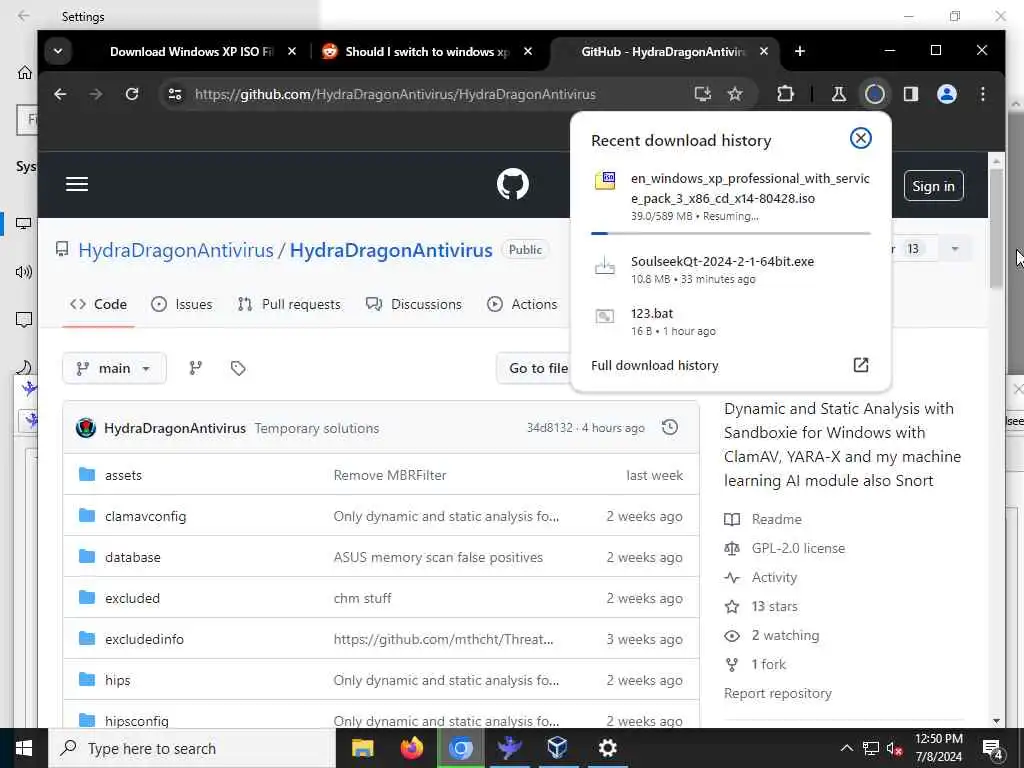
Task: Open the Readme link in About
Action: click(x=776, y=519)
